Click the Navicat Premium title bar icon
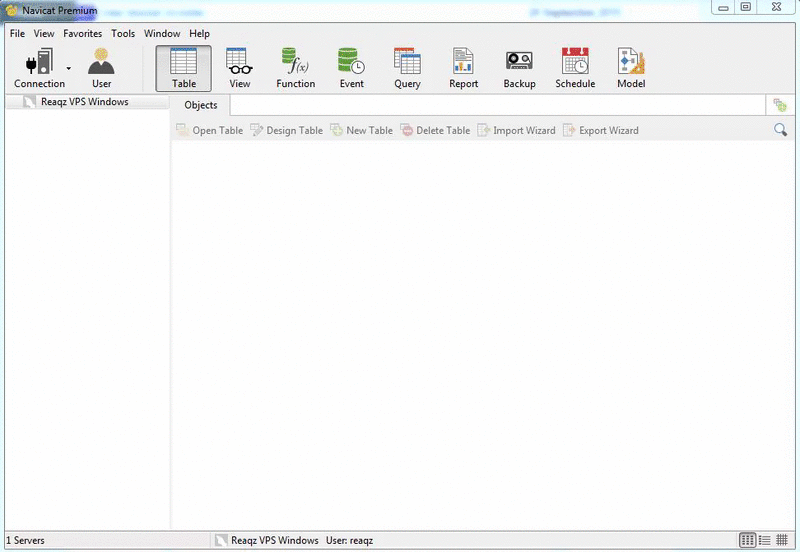This screenshot has height=552, width=800. pos(11,10)
